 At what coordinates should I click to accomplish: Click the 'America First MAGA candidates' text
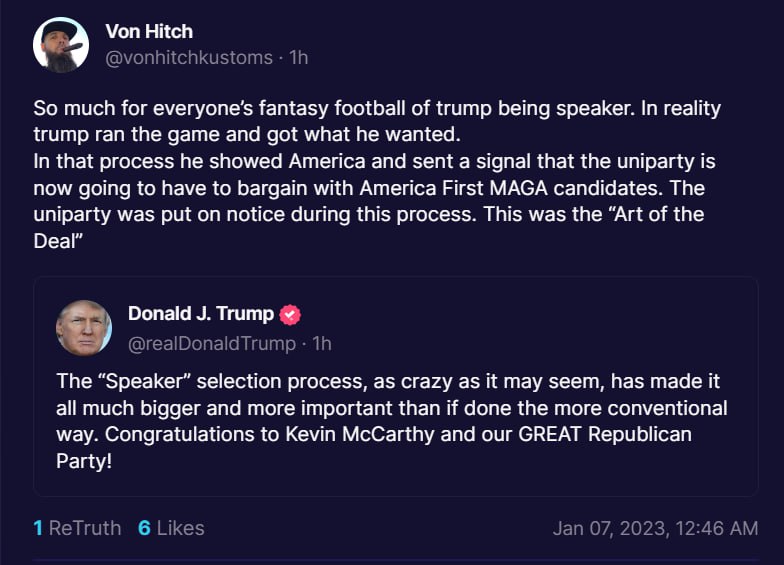[515, 188]
